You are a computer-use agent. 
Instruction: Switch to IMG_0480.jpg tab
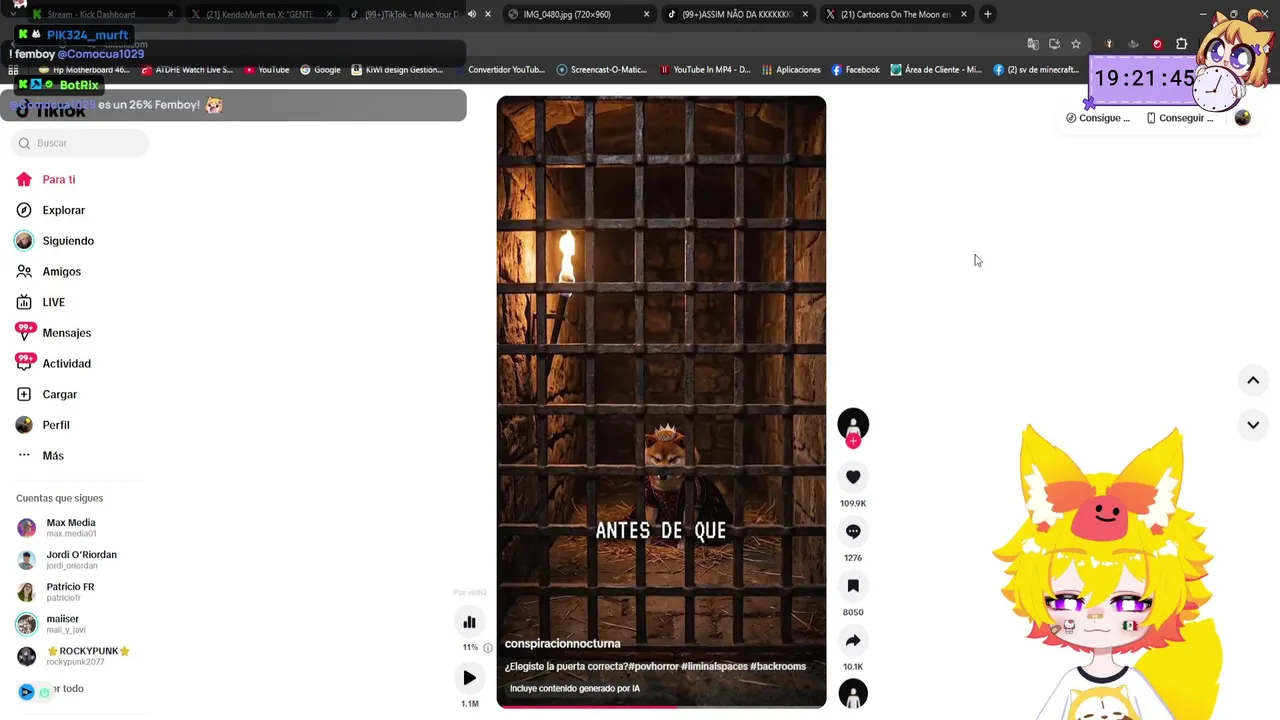coord(577,14)
